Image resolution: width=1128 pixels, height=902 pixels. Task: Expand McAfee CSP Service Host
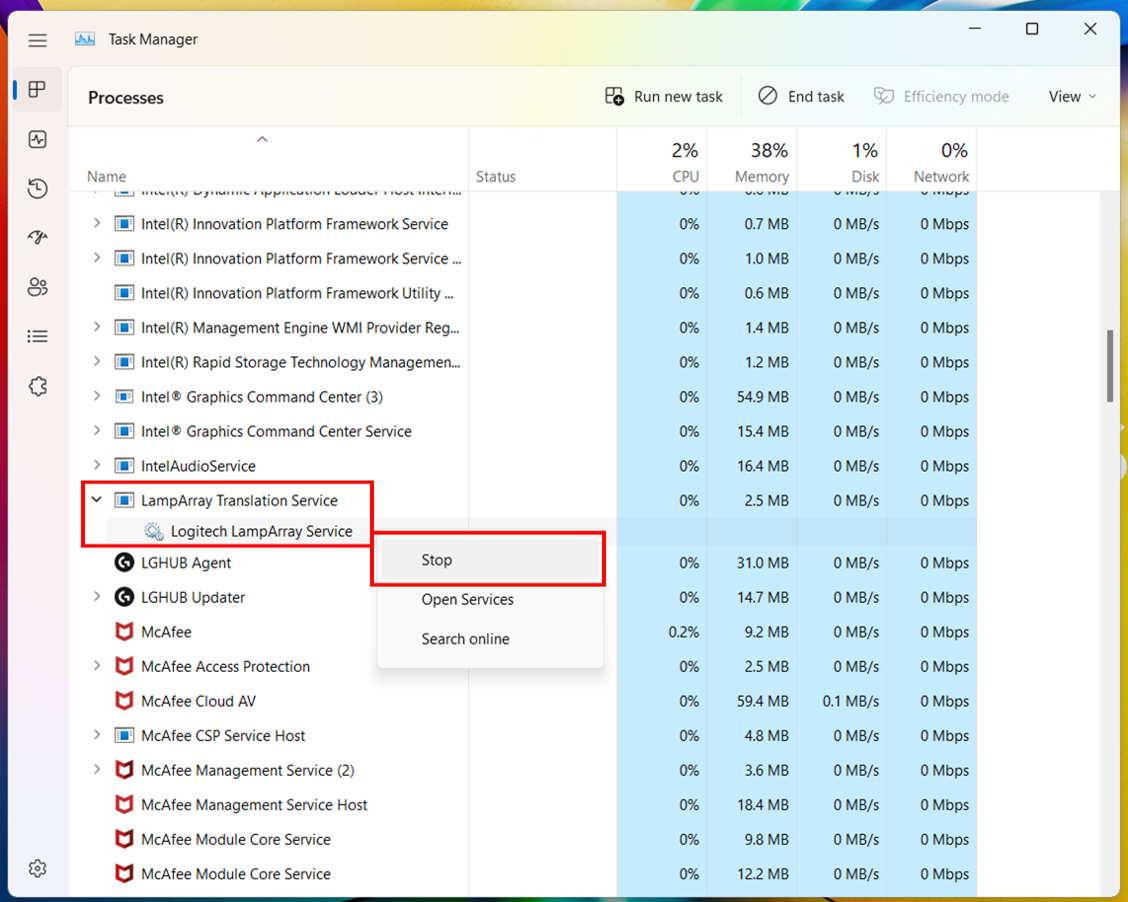96,735
